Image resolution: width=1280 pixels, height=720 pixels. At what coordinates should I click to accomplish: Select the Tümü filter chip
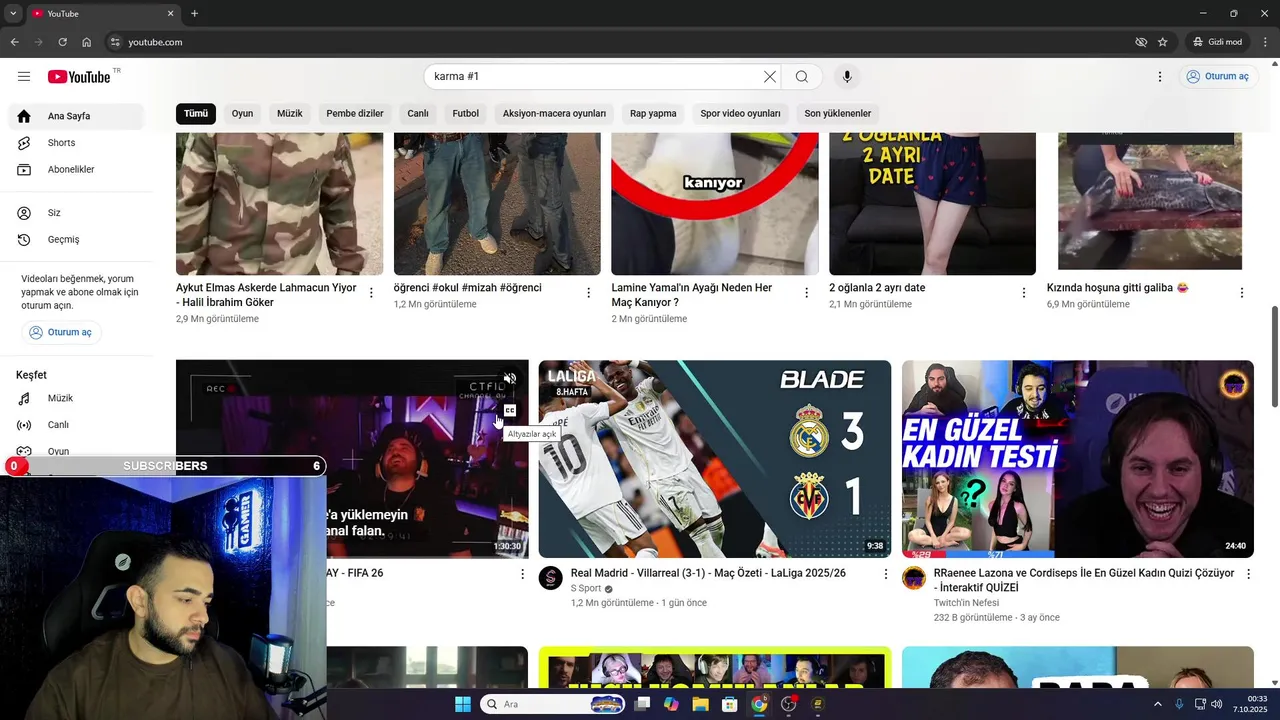(196, 114)
